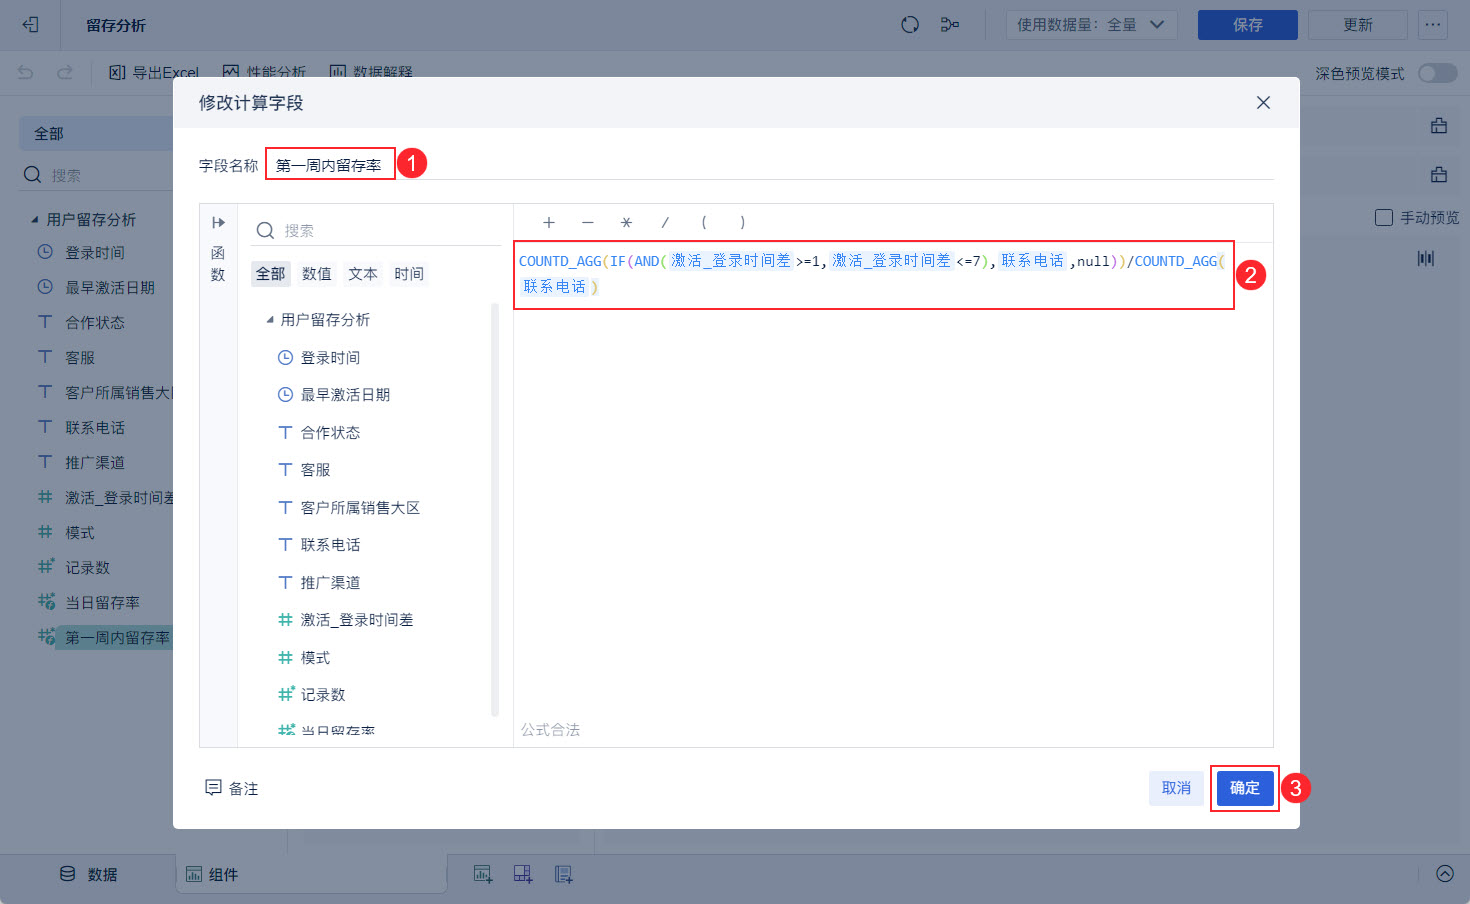The height and width of the screenshot is (904, 1470).
Task: Close the 修改计算字段 dialog
Action: coord(1263,103)
